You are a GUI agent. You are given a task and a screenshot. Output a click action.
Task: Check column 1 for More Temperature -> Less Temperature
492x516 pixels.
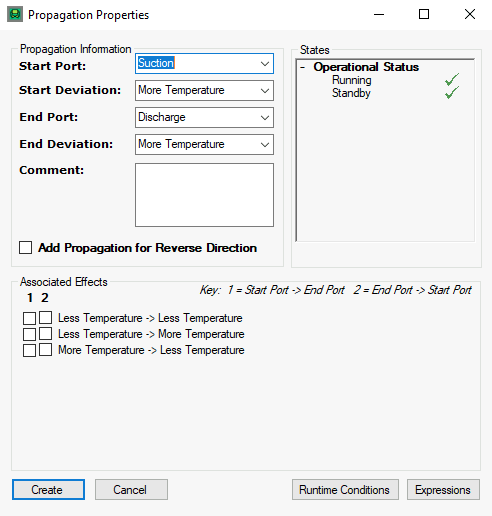[x=29, y=350]
